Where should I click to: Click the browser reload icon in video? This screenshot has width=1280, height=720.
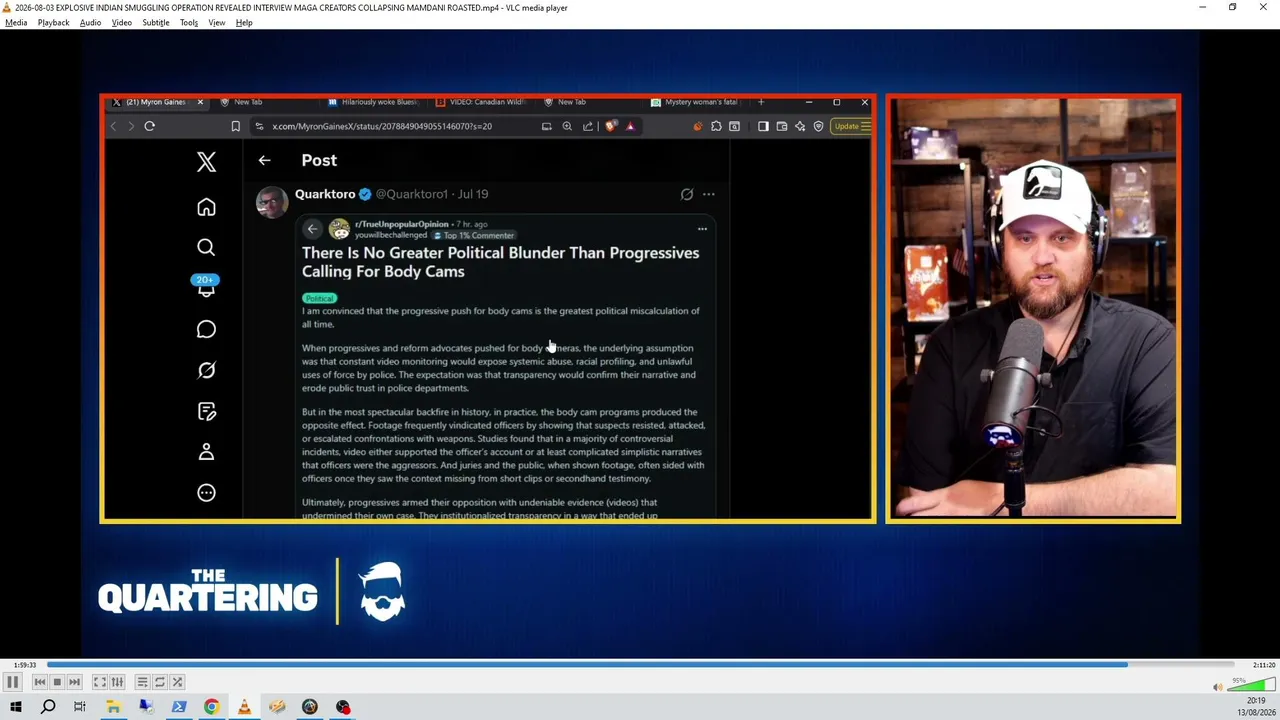pos(149,126)
